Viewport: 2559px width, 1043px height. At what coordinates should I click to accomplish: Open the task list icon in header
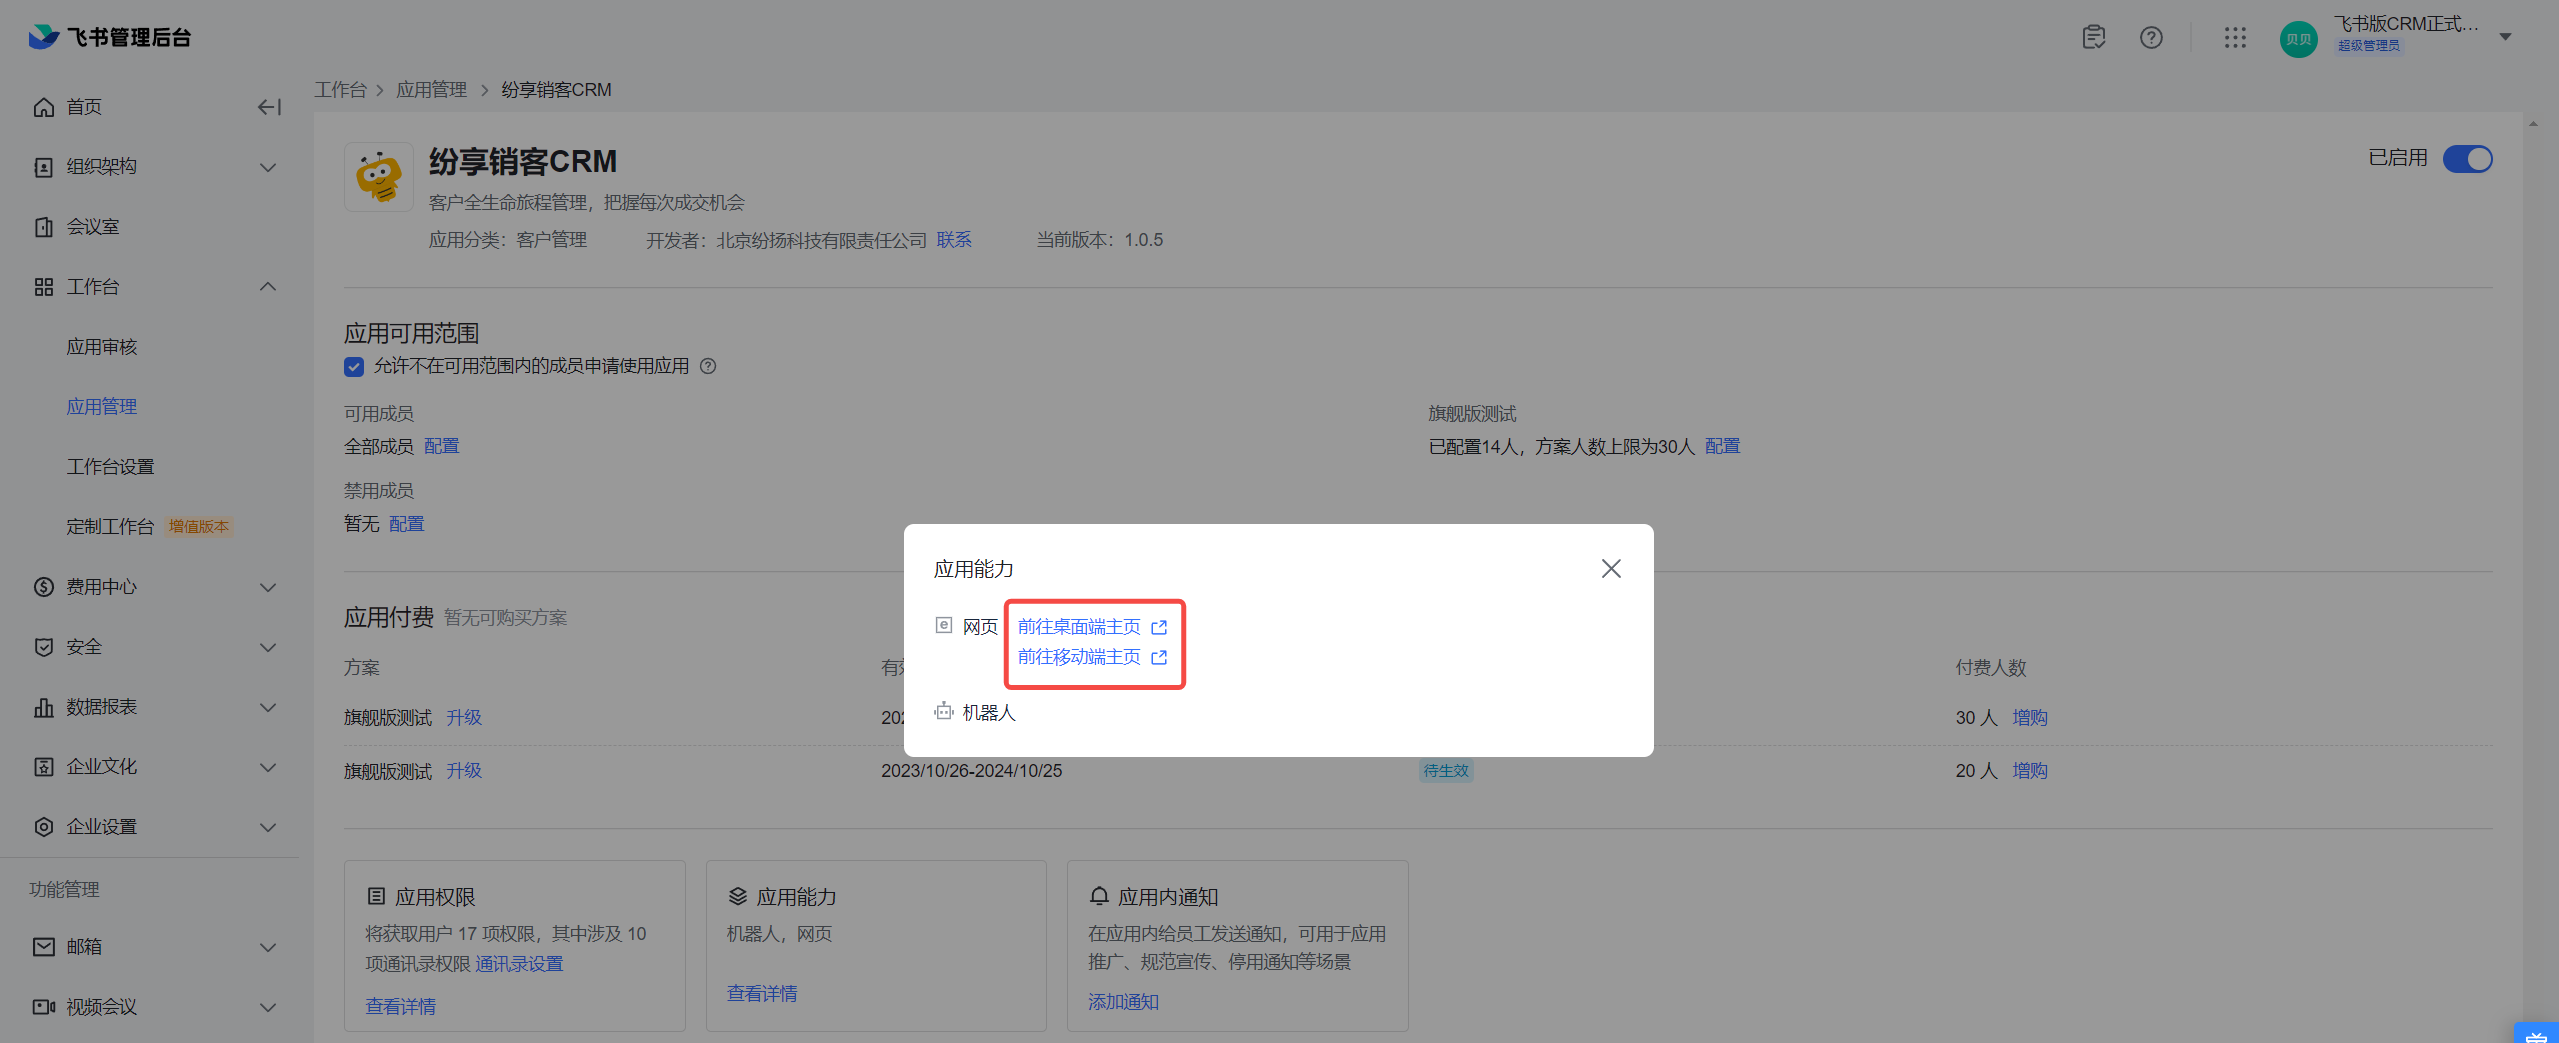pyautogui.click(x=2093, y=37)
